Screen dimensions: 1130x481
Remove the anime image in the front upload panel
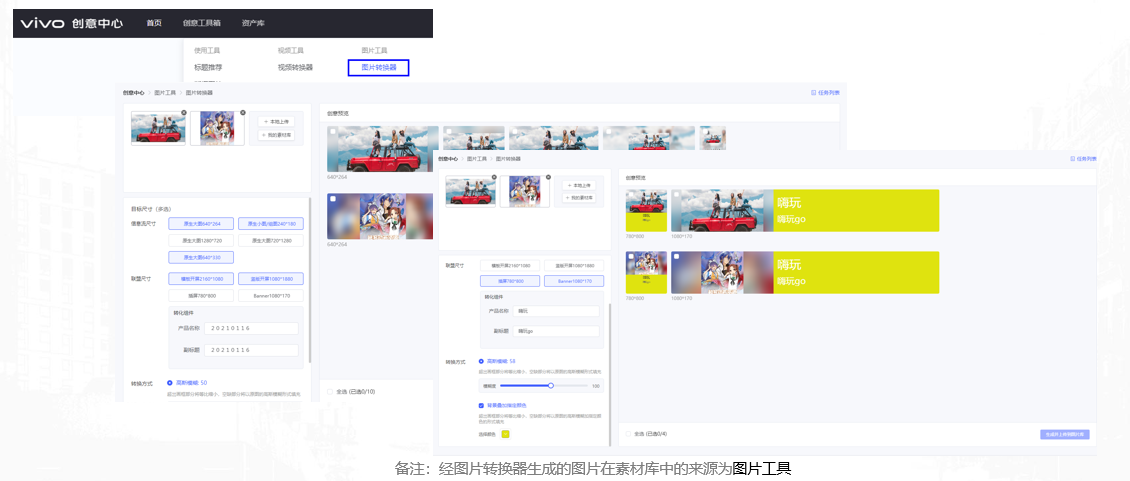[x=549, y=176]
